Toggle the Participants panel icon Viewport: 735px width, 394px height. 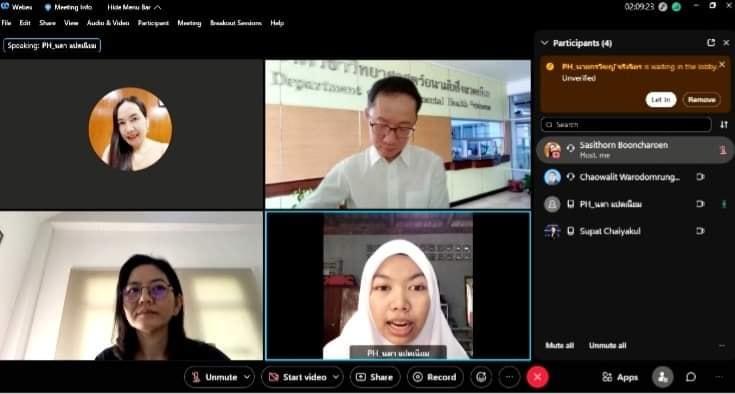[662, 377]
